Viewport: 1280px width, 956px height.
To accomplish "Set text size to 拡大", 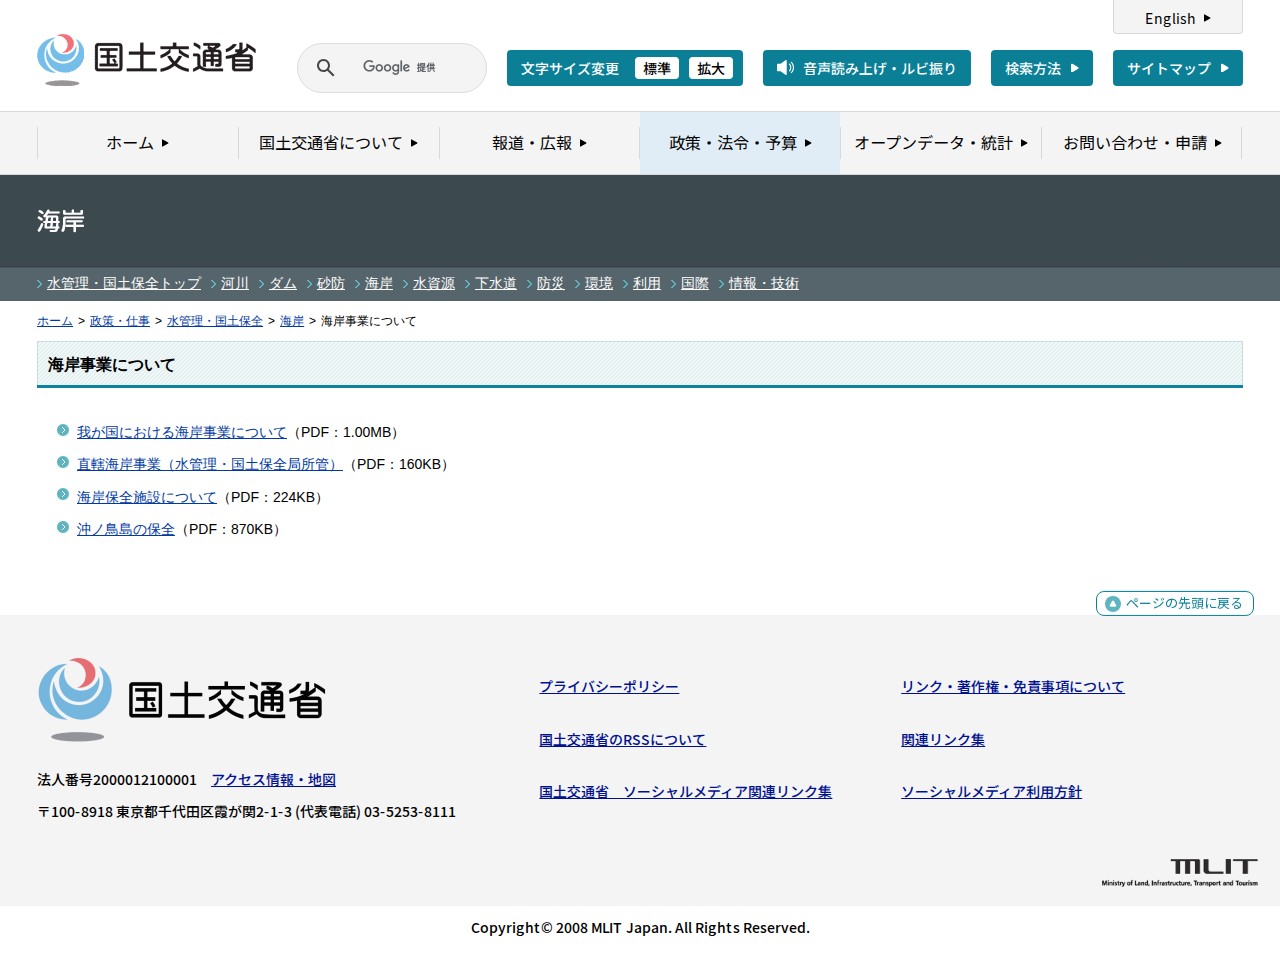I will click(710, 68).
